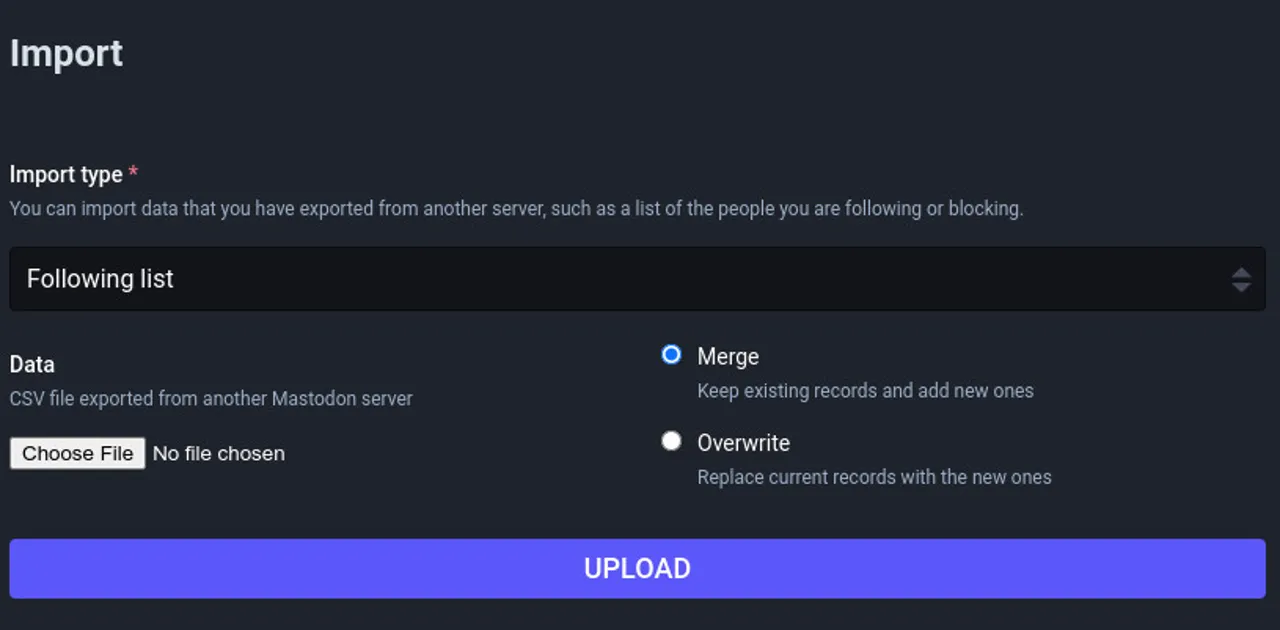Click the 'No file chosen' file field text
This screenshot has height=630, width=1280.
pos(219,454)
